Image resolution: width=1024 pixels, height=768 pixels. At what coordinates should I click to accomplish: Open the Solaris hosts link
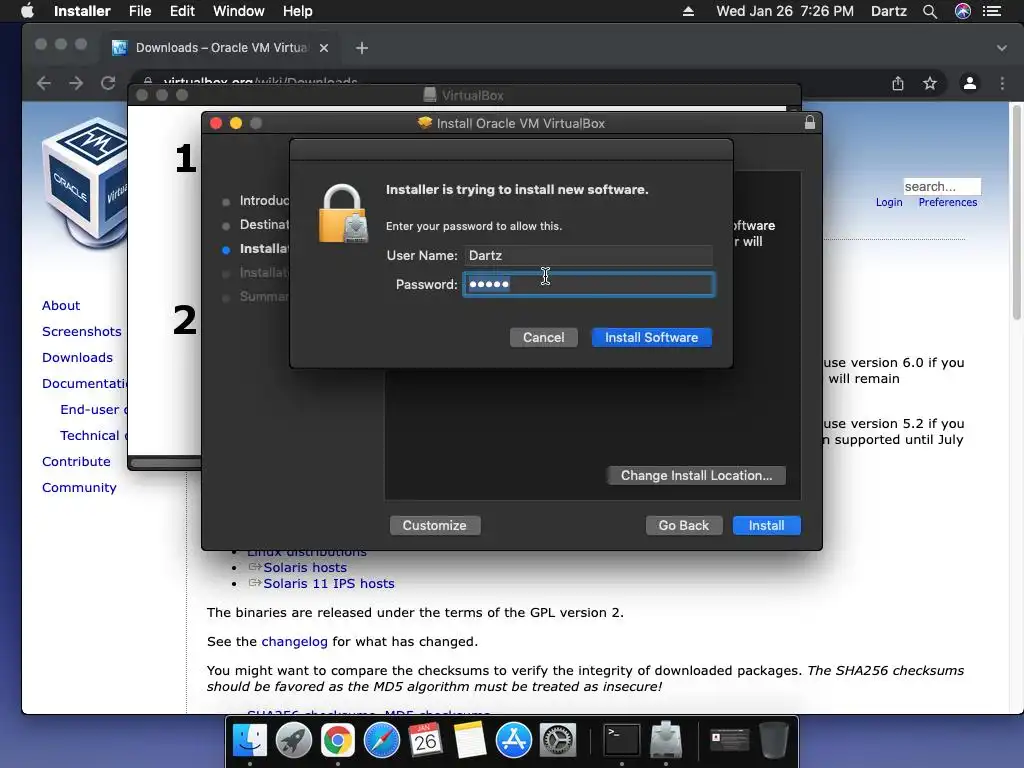click(305, 568)
